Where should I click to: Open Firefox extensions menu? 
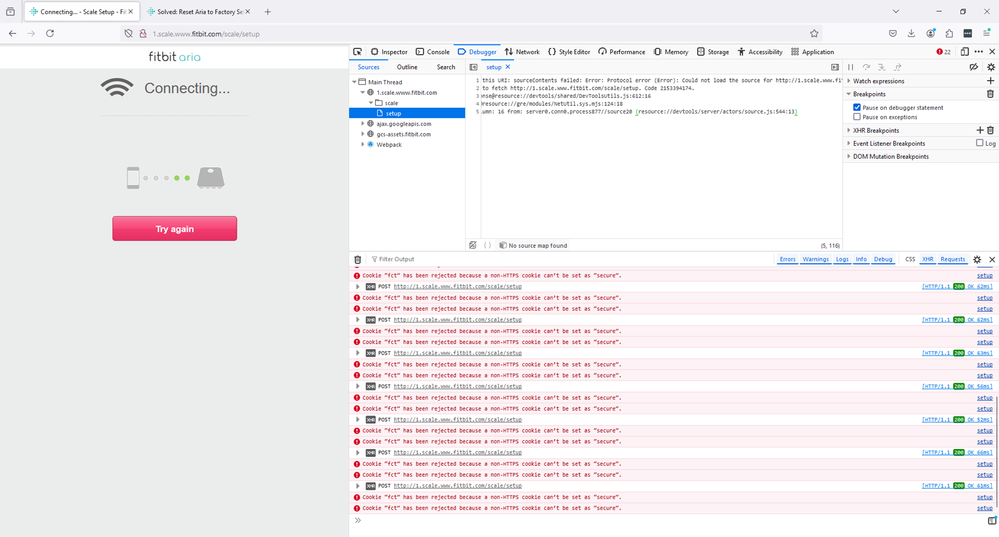click(949, 33)
